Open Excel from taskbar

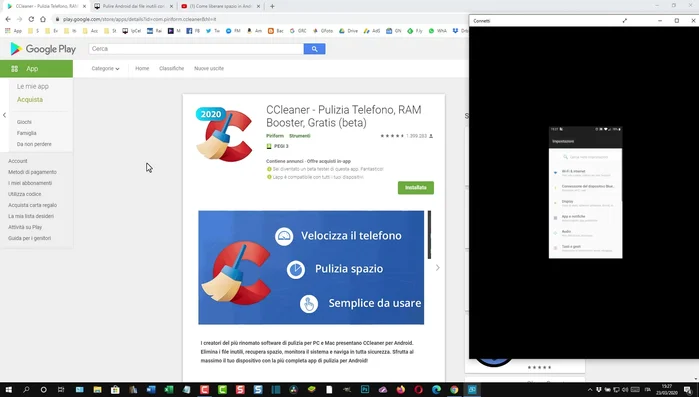point(169,389)
